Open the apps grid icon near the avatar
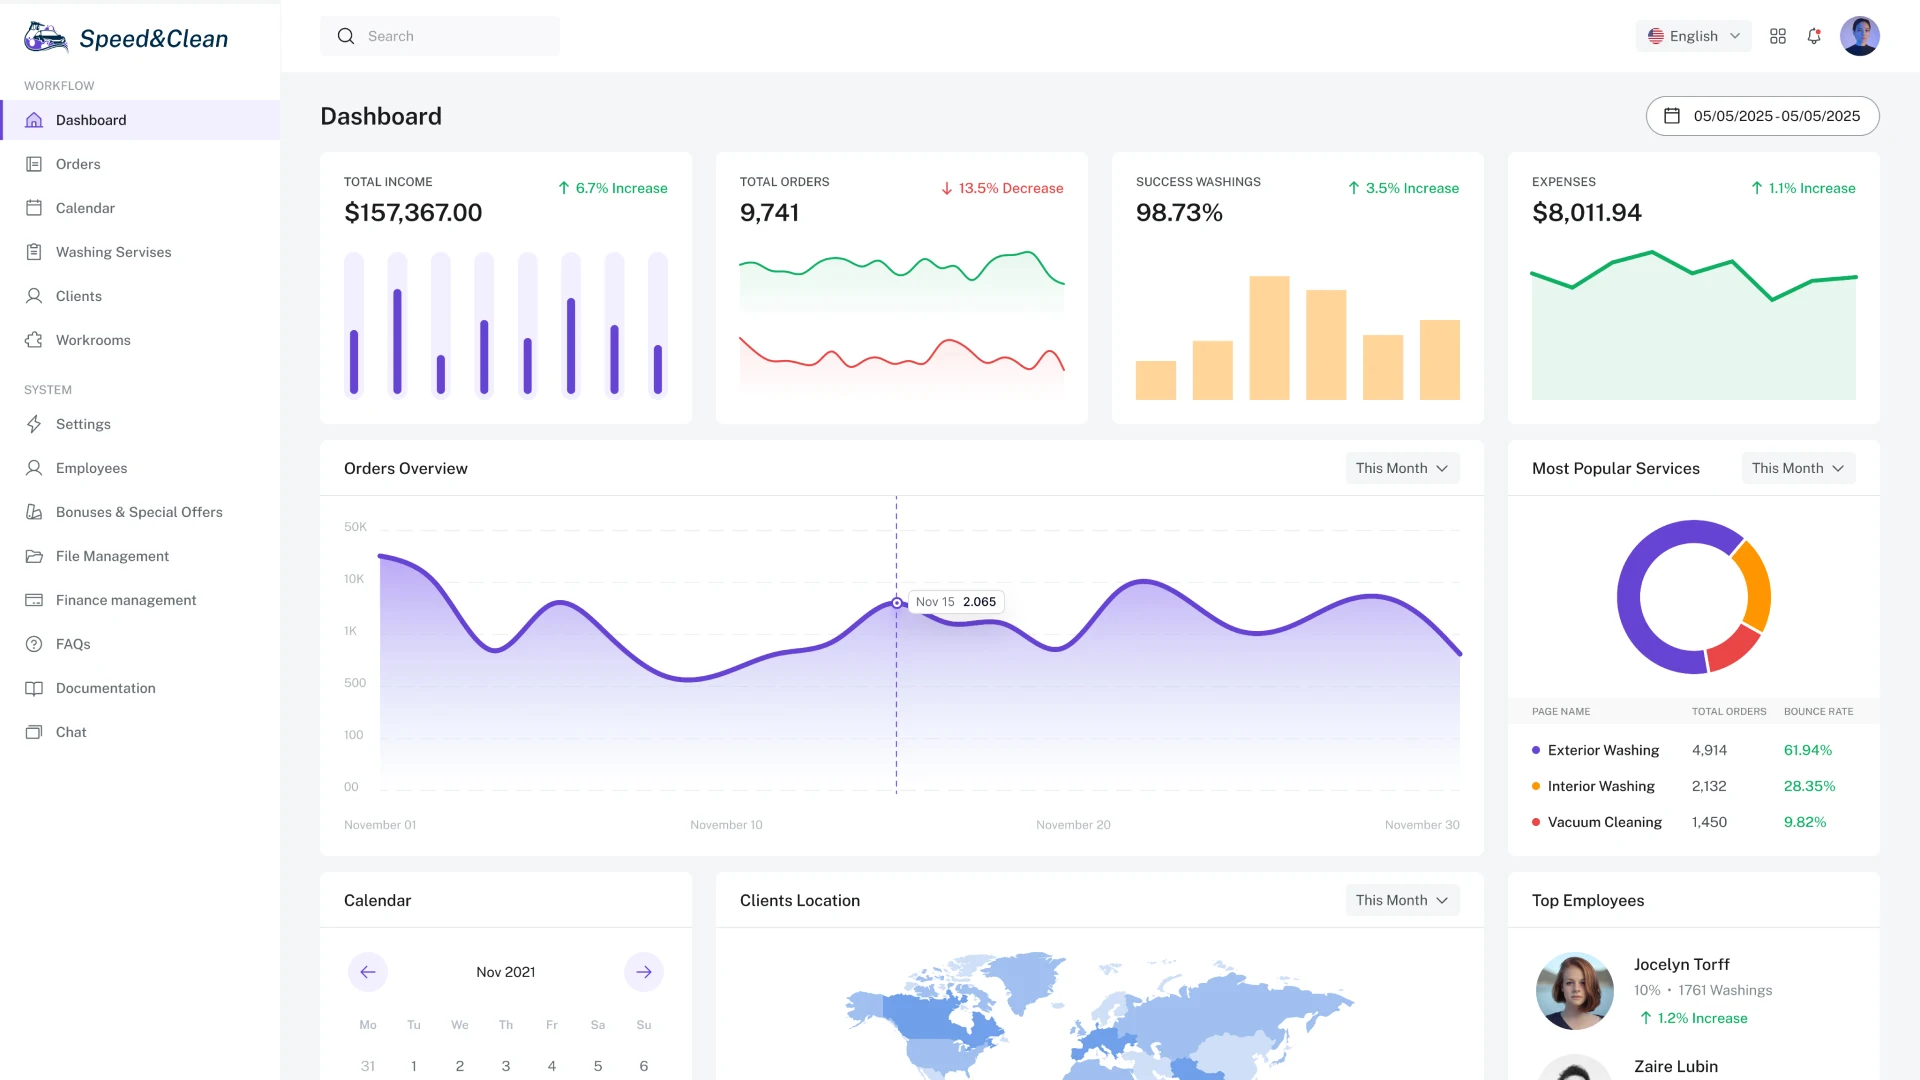This screenshot has width=1920, height=1080. tap(1778, 36)
